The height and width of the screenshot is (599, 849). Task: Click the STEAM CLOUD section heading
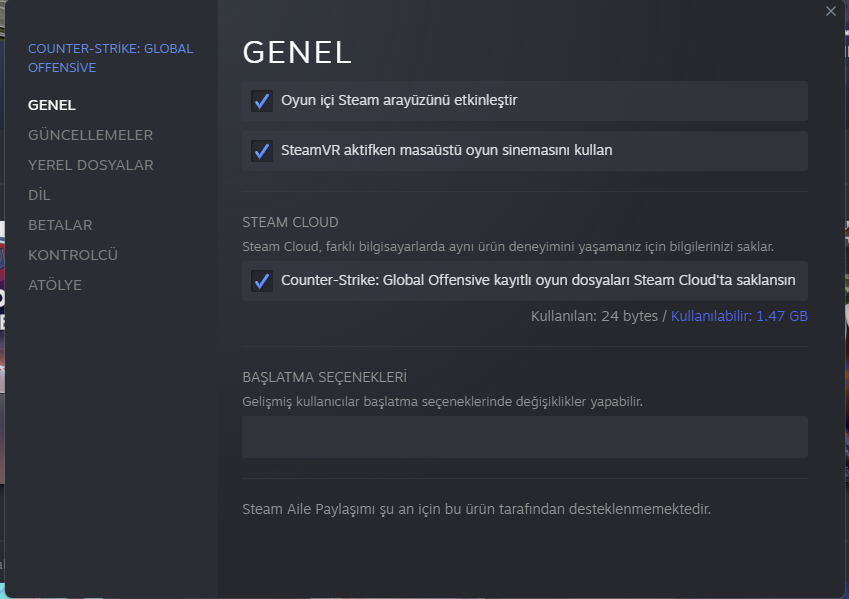[x=290, y=222]
